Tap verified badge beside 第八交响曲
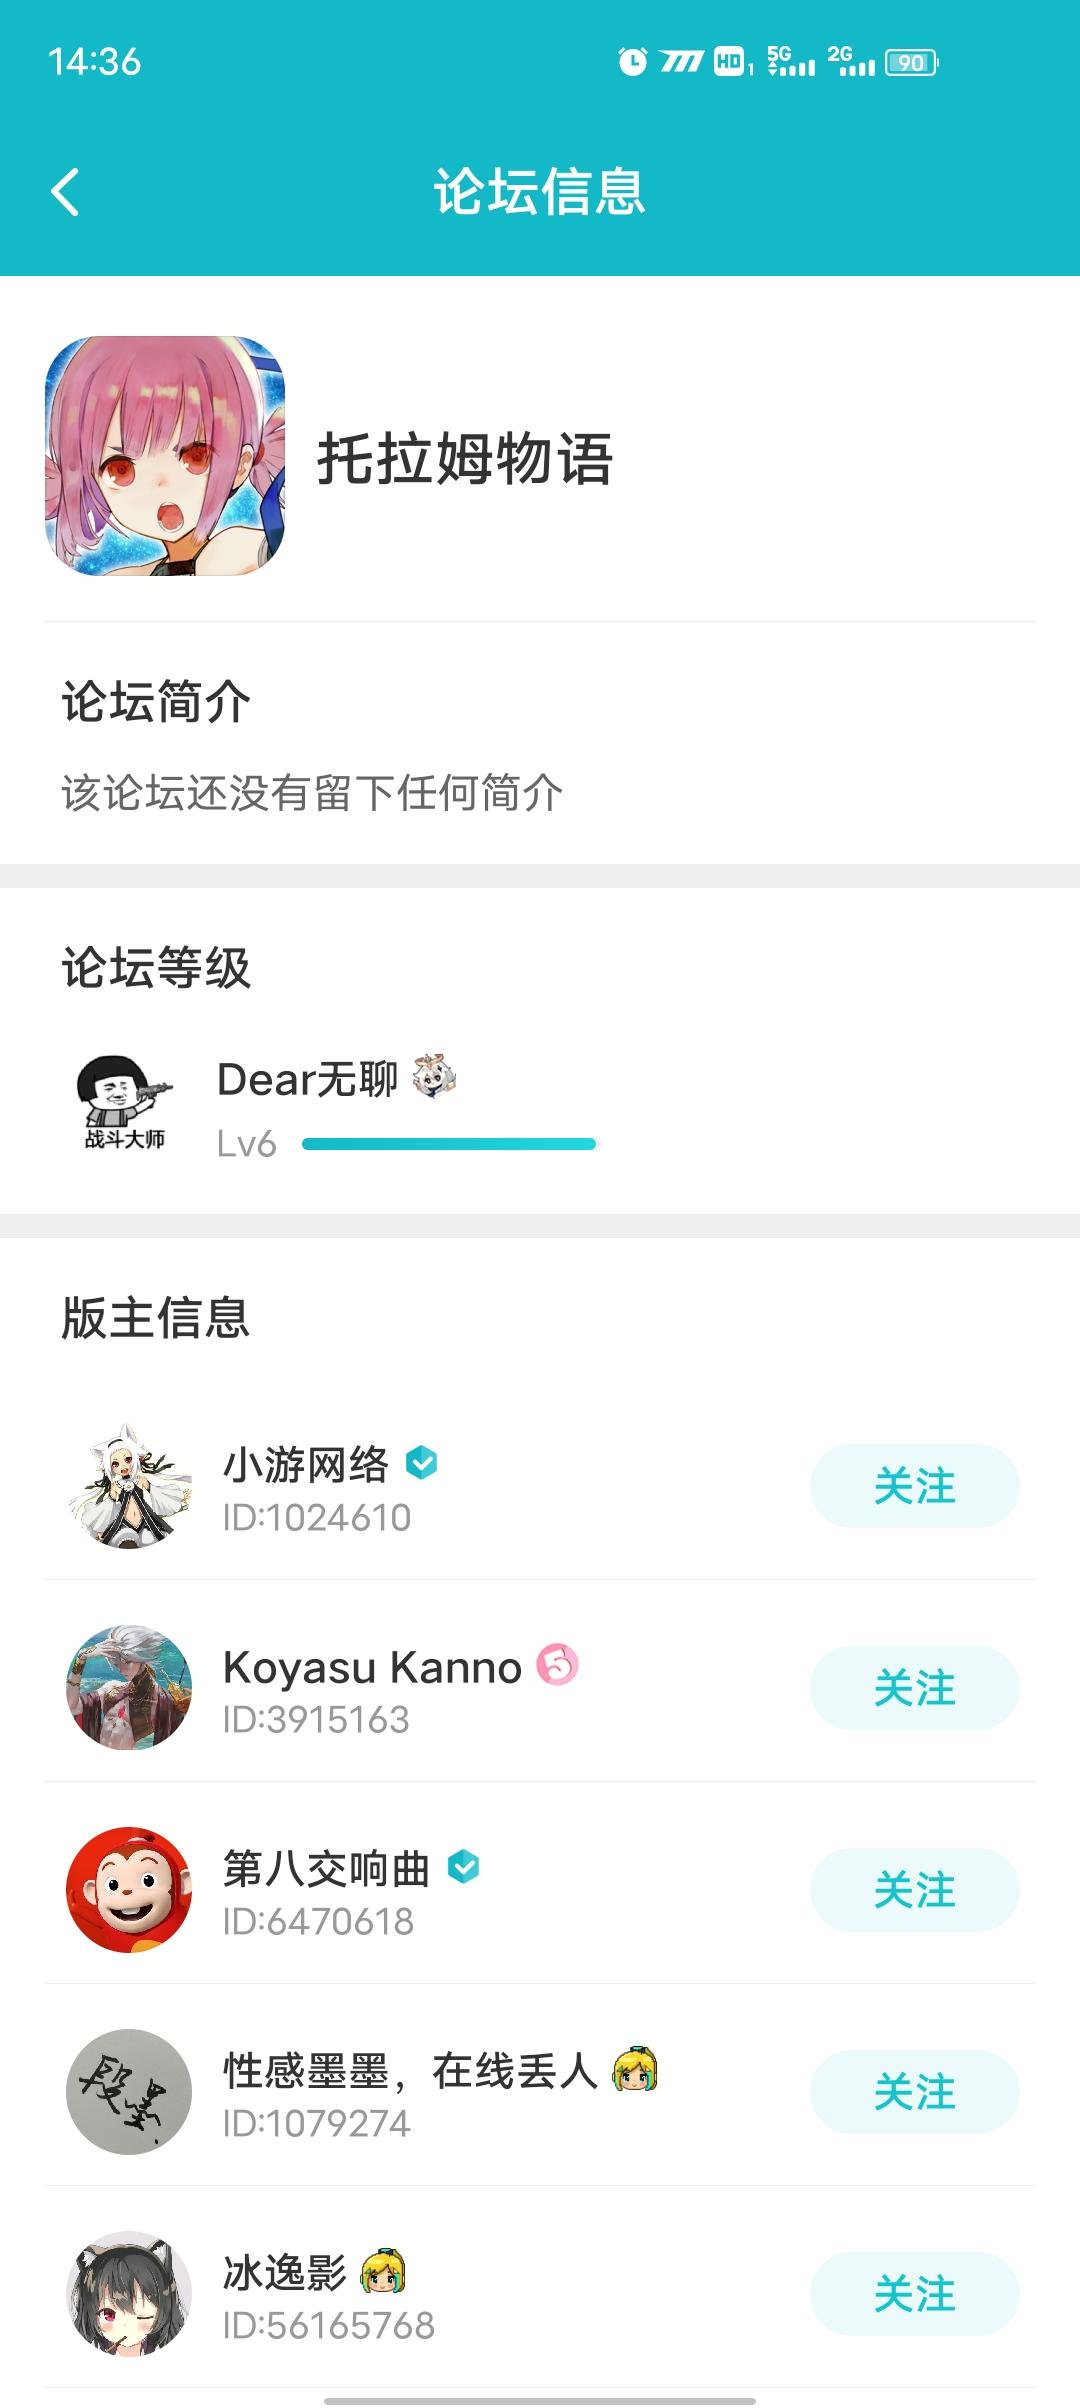The width and height of the screenshot is (1080, 2408). tap(463, 1867)
